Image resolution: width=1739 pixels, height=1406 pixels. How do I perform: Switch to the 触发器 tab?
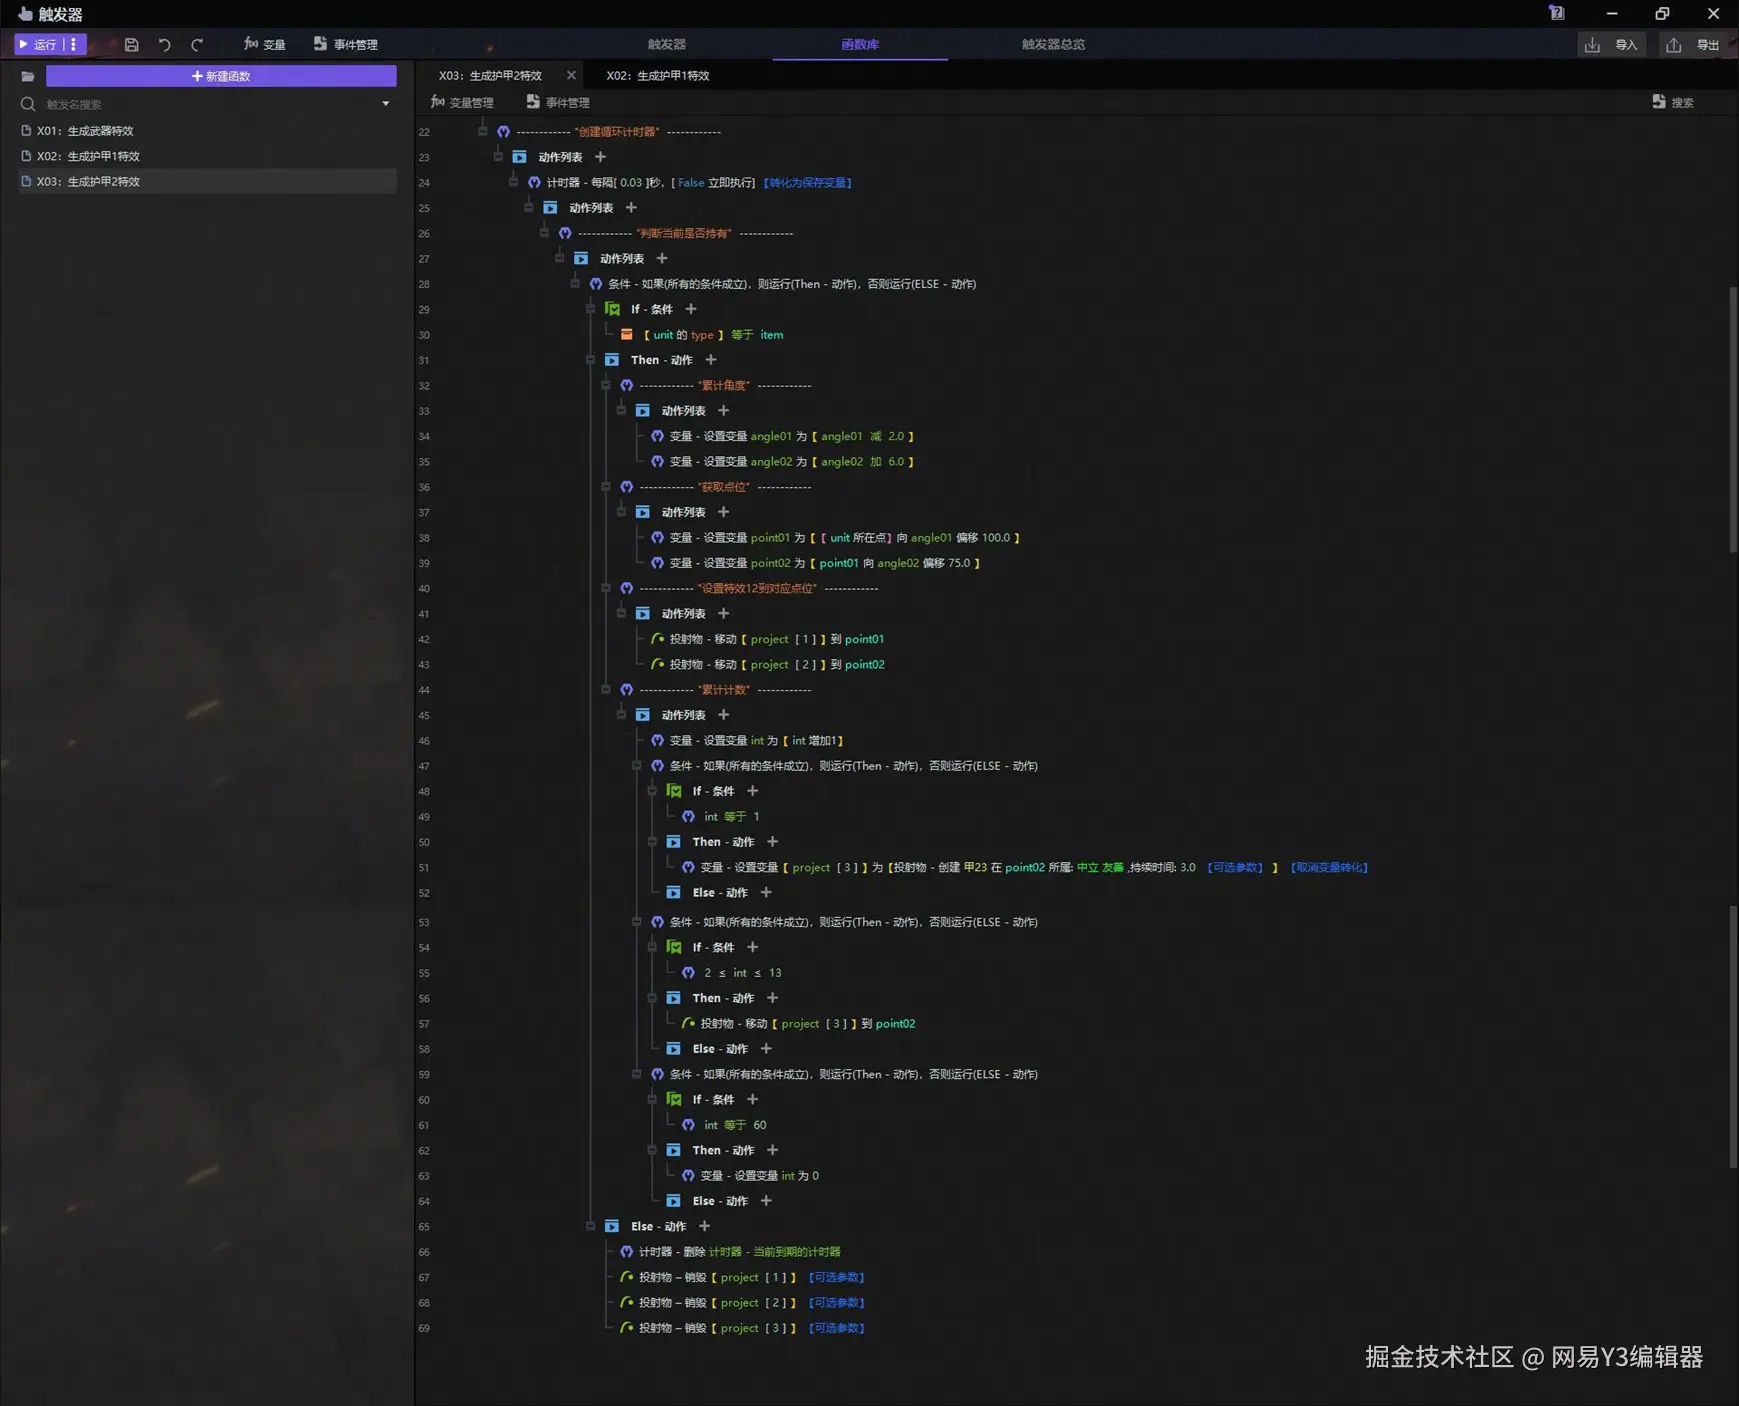coord(666,44)
